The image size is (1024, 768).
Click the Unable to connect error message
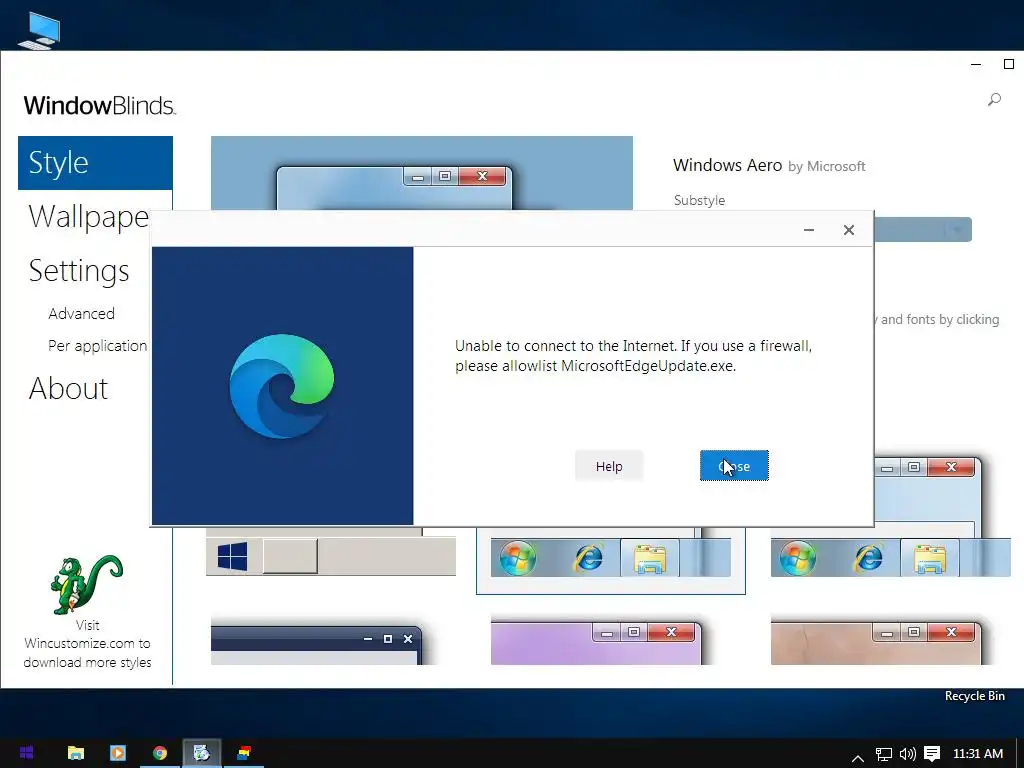(633, 355)
